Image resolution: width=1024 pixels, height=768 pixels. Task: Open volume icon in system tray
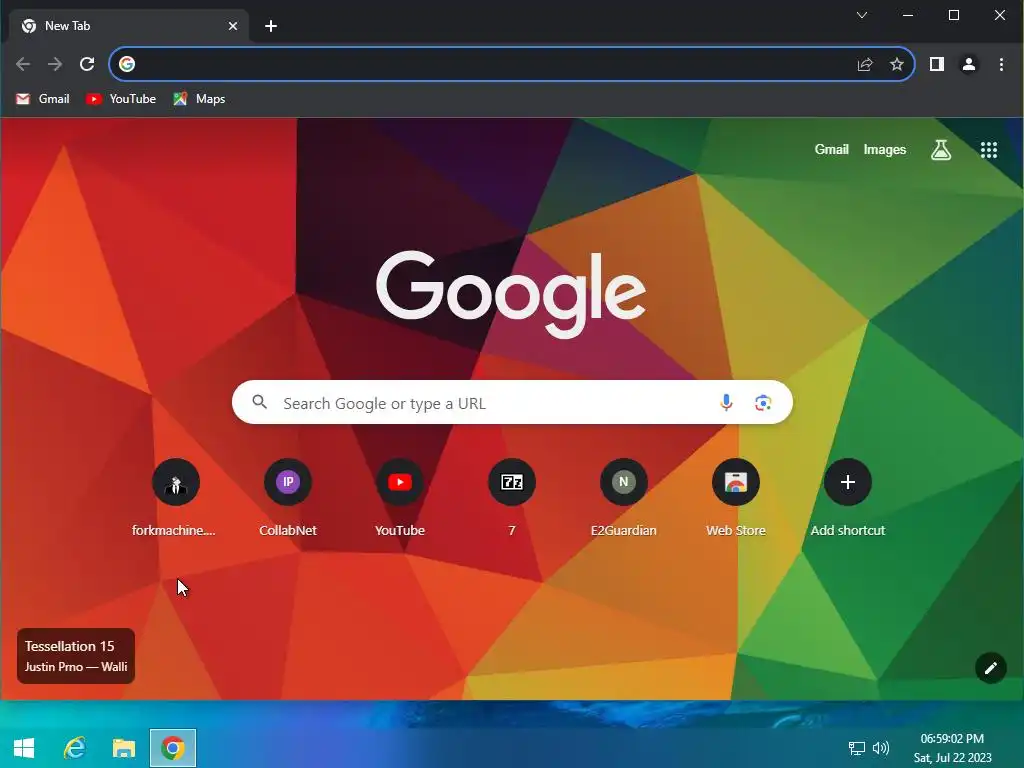(x=880, y=748)
